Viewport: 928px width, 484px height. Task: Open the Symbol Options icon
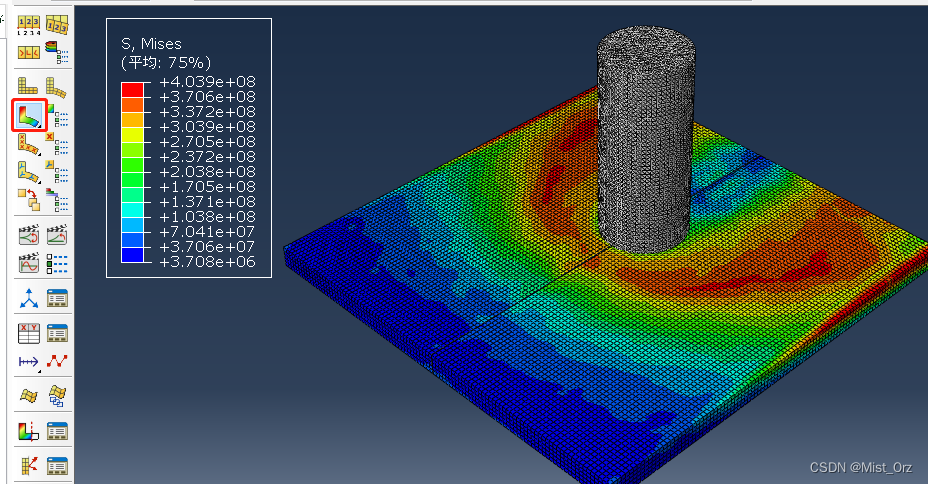click(x=58, y=146)
